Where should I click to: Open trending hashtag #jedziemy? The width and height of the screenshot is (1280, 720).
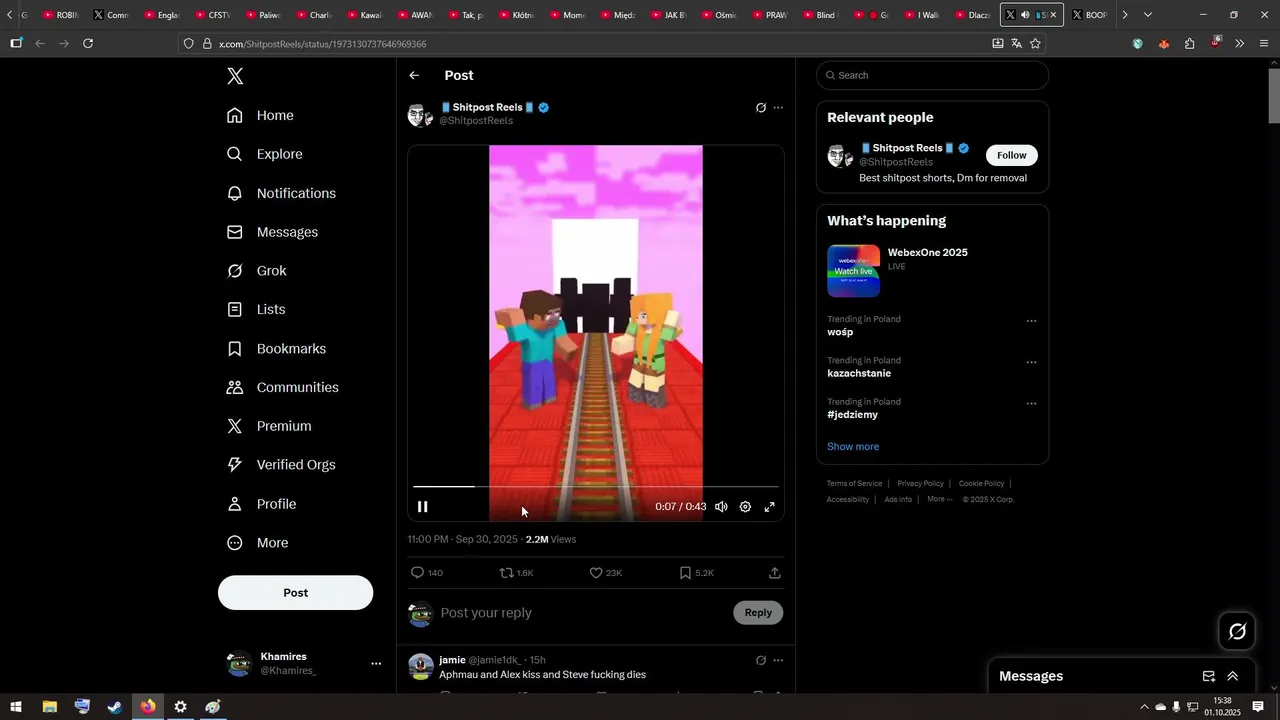[852, 415]
